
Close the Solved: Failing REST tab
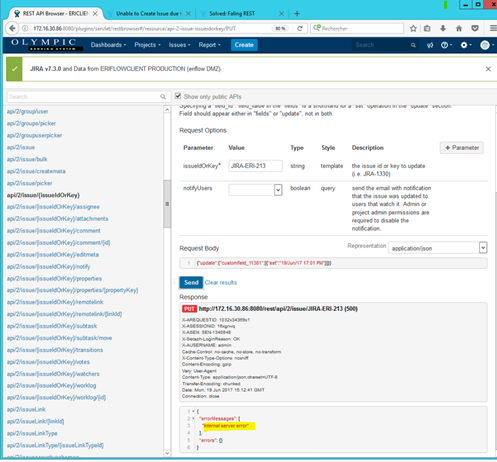pyautogui.click(x=281, y=14)
